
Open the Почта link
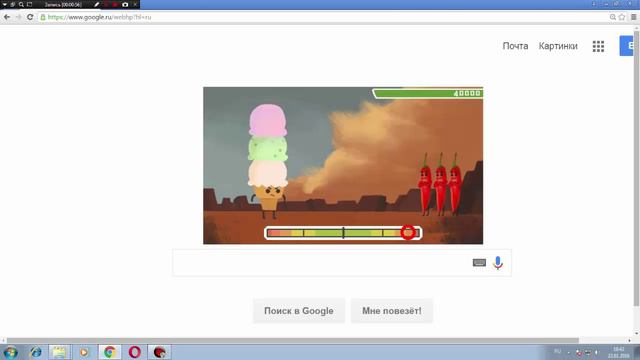pos(515,46)
